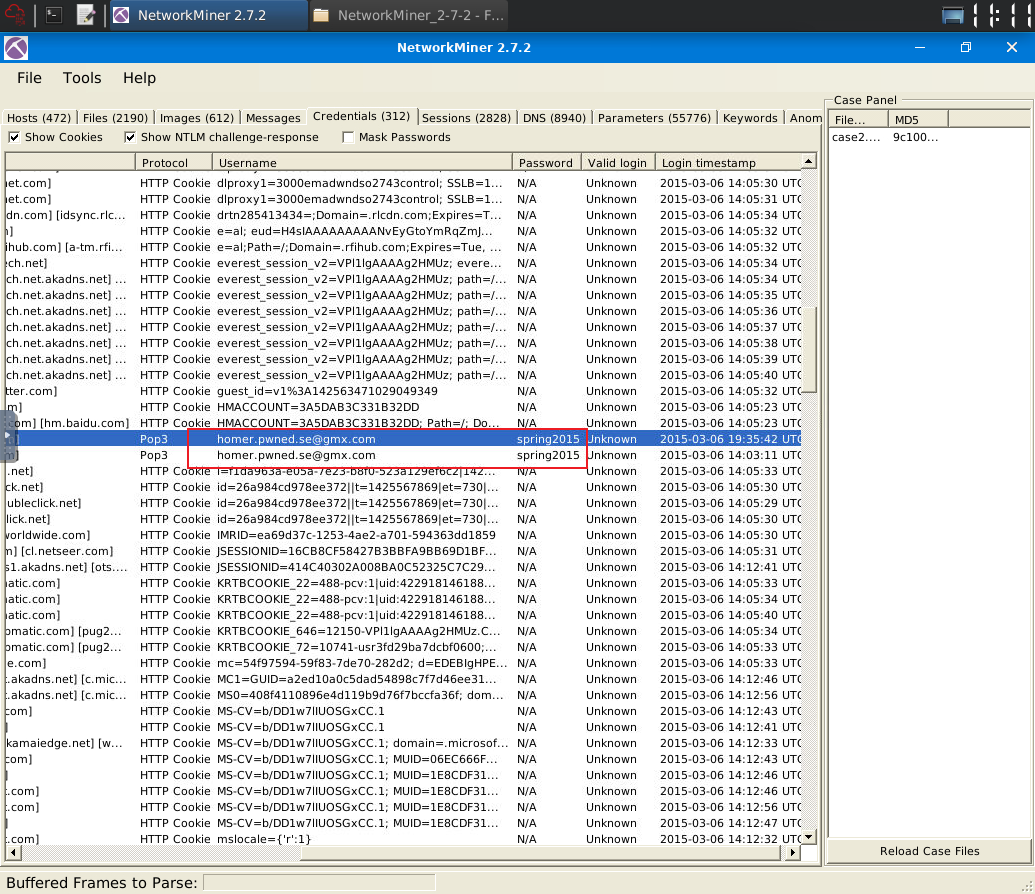Switch to the NetworkMiner_2-7-2 folder taskbar item
The height and width of the screenshot is (894, 1035).
[409, 15]
